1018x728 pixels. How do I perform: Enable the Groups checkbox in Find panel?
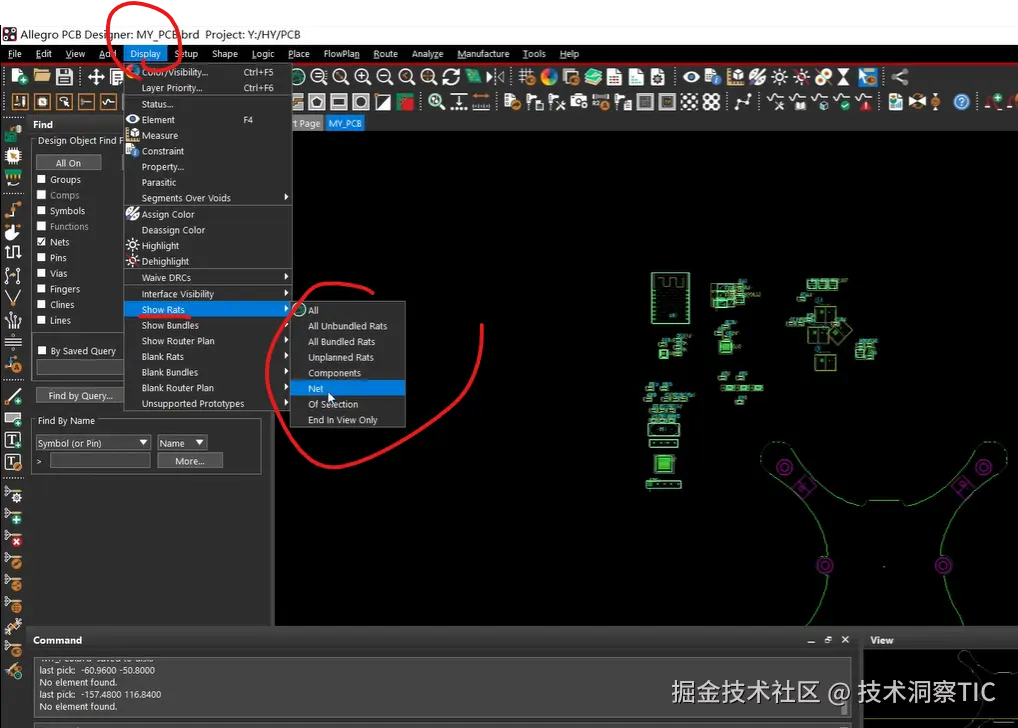pyautogui.click(x=42, y=179)
